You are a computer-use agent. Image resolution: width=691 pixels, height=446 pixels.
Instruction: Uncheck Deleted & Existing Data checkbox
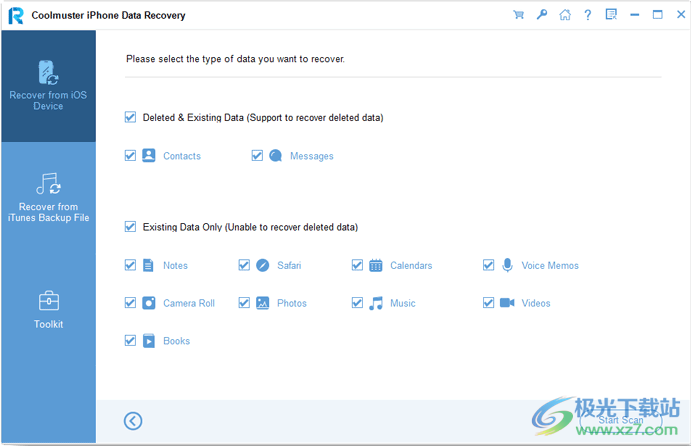pyautogui.click(x=130, y=117)
